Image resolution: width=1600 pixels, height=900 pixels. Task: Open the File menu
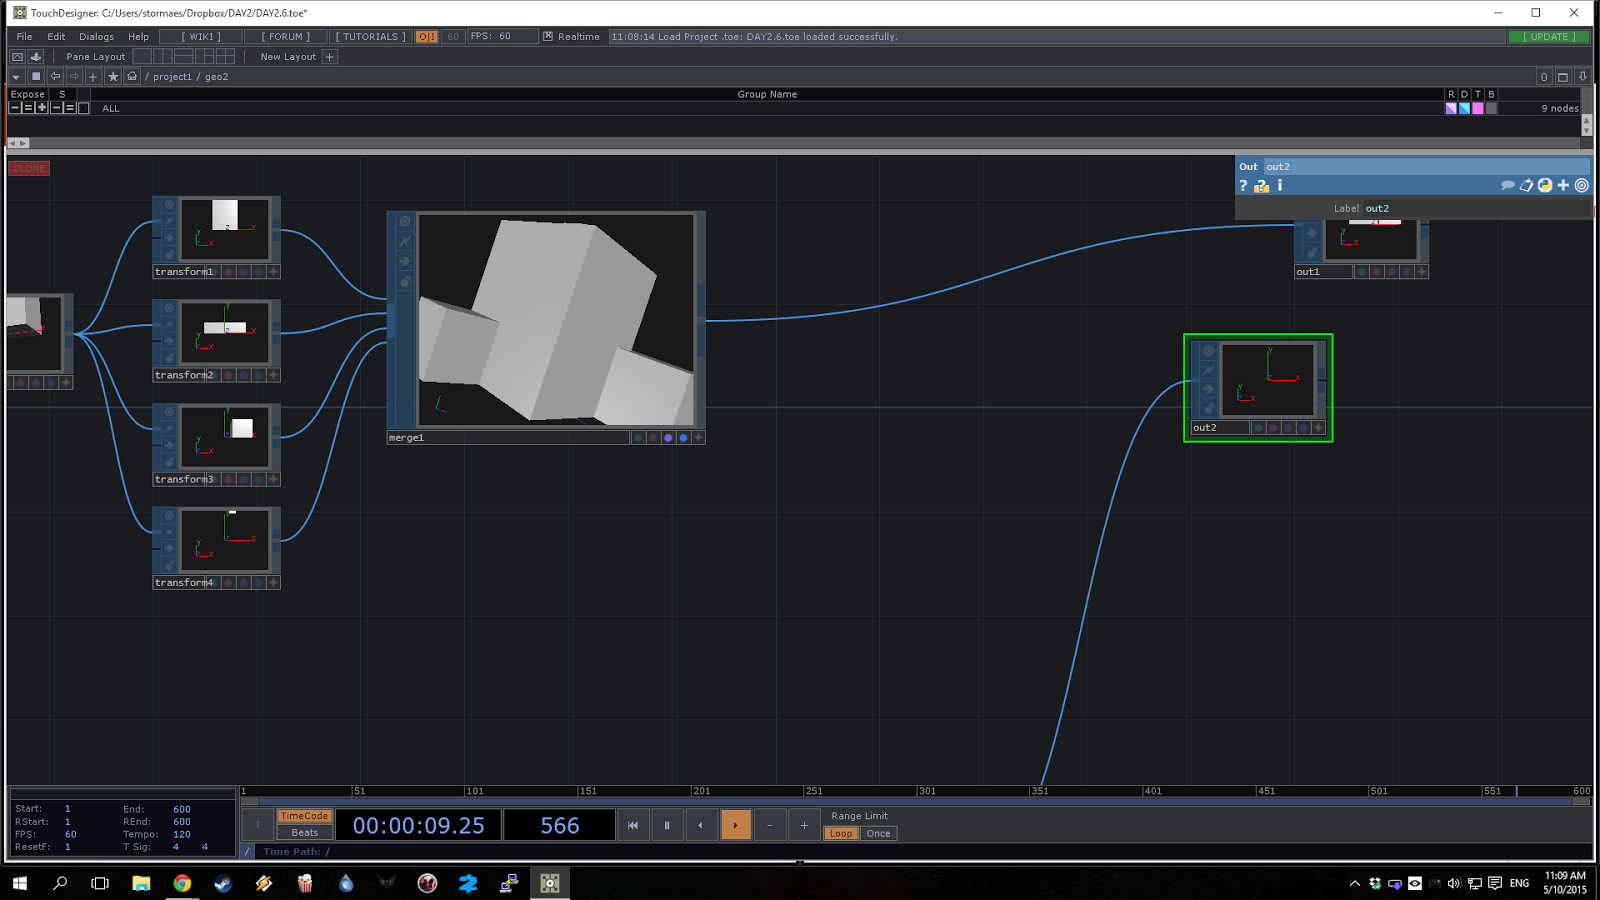pyautogui.click(x=23, y=35)
